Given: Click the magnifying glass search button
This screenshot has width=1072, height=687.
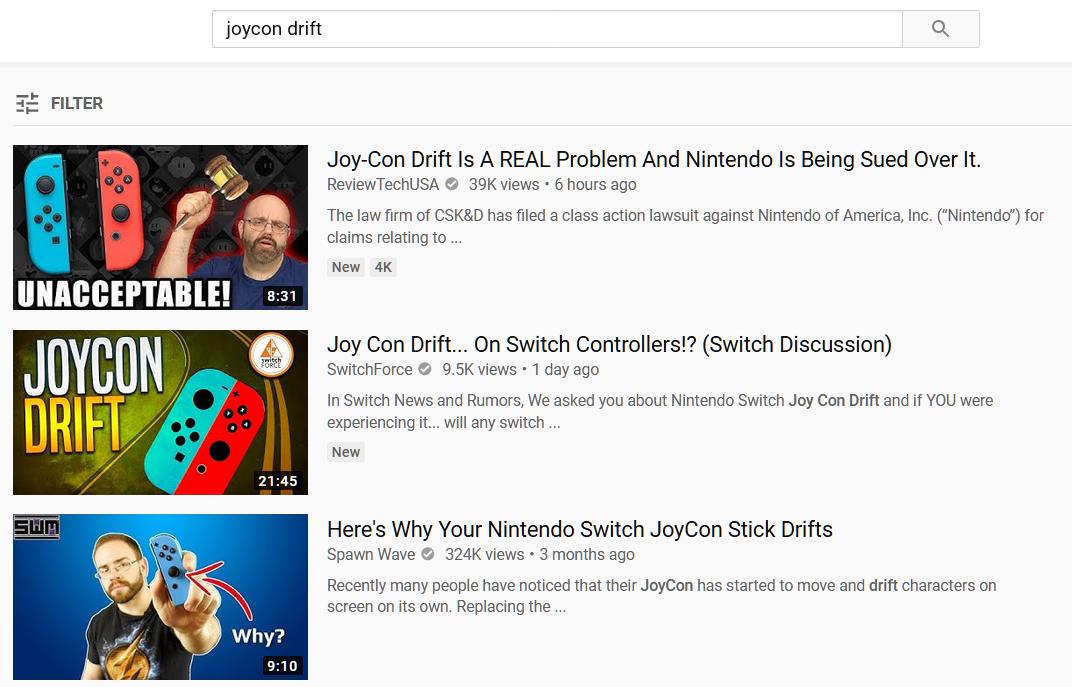Looking at the screenshot, I should [941, 29].
